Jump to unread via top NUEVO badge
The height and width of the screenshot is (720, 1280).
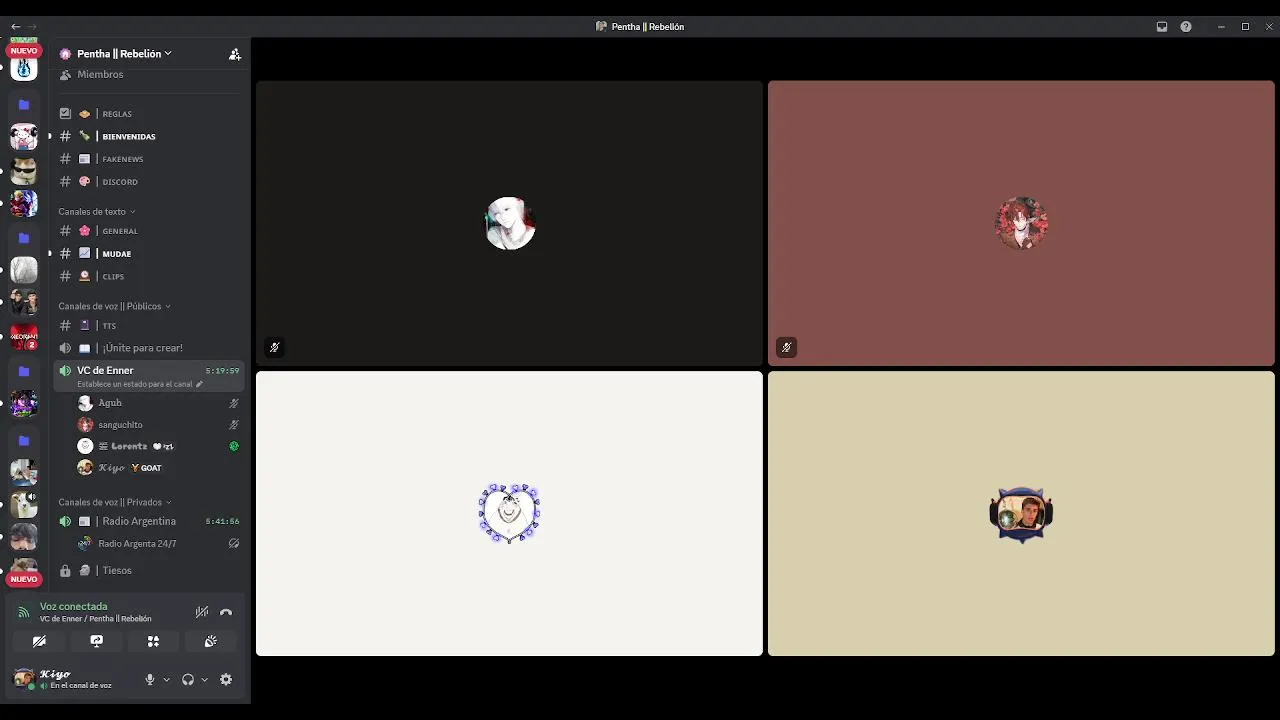tap(24, 50)
